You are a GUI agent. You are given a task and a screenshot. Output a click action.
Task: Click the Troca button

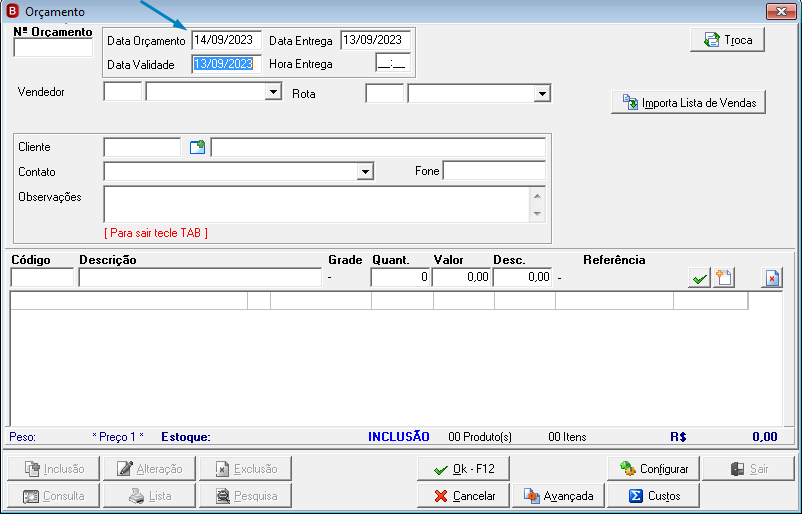(x=727, y=40)
